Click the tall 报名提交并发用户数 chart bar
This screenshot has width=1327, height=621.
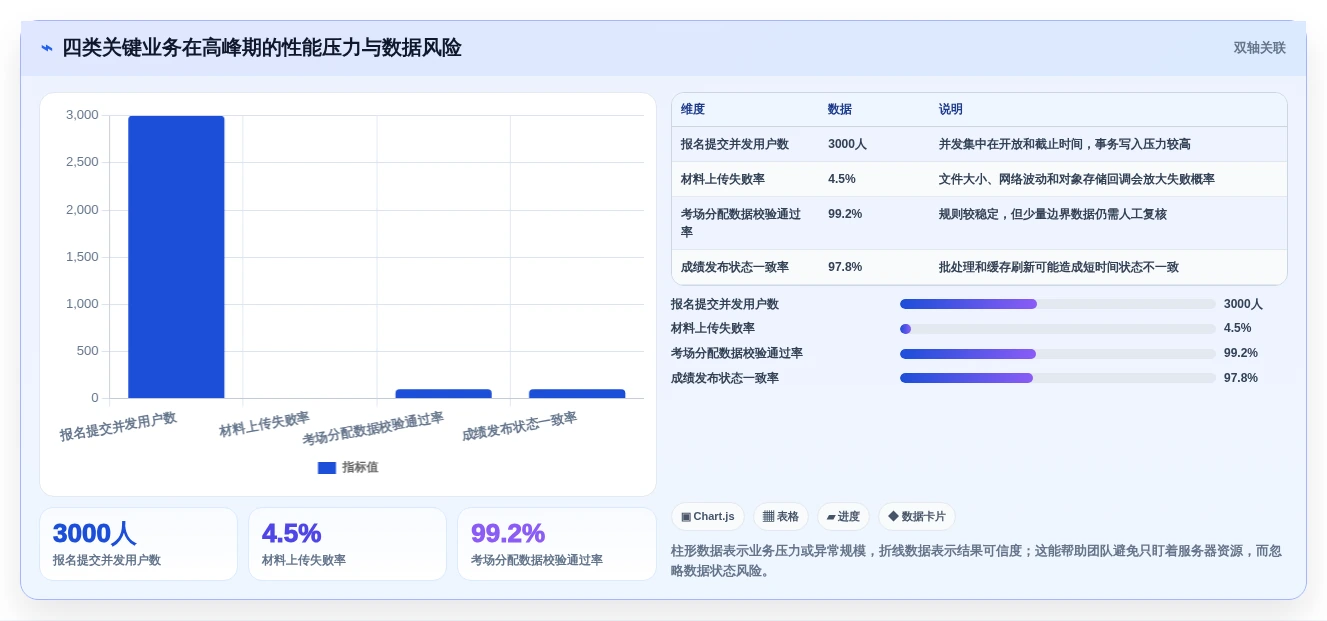[x=176, y=257]
